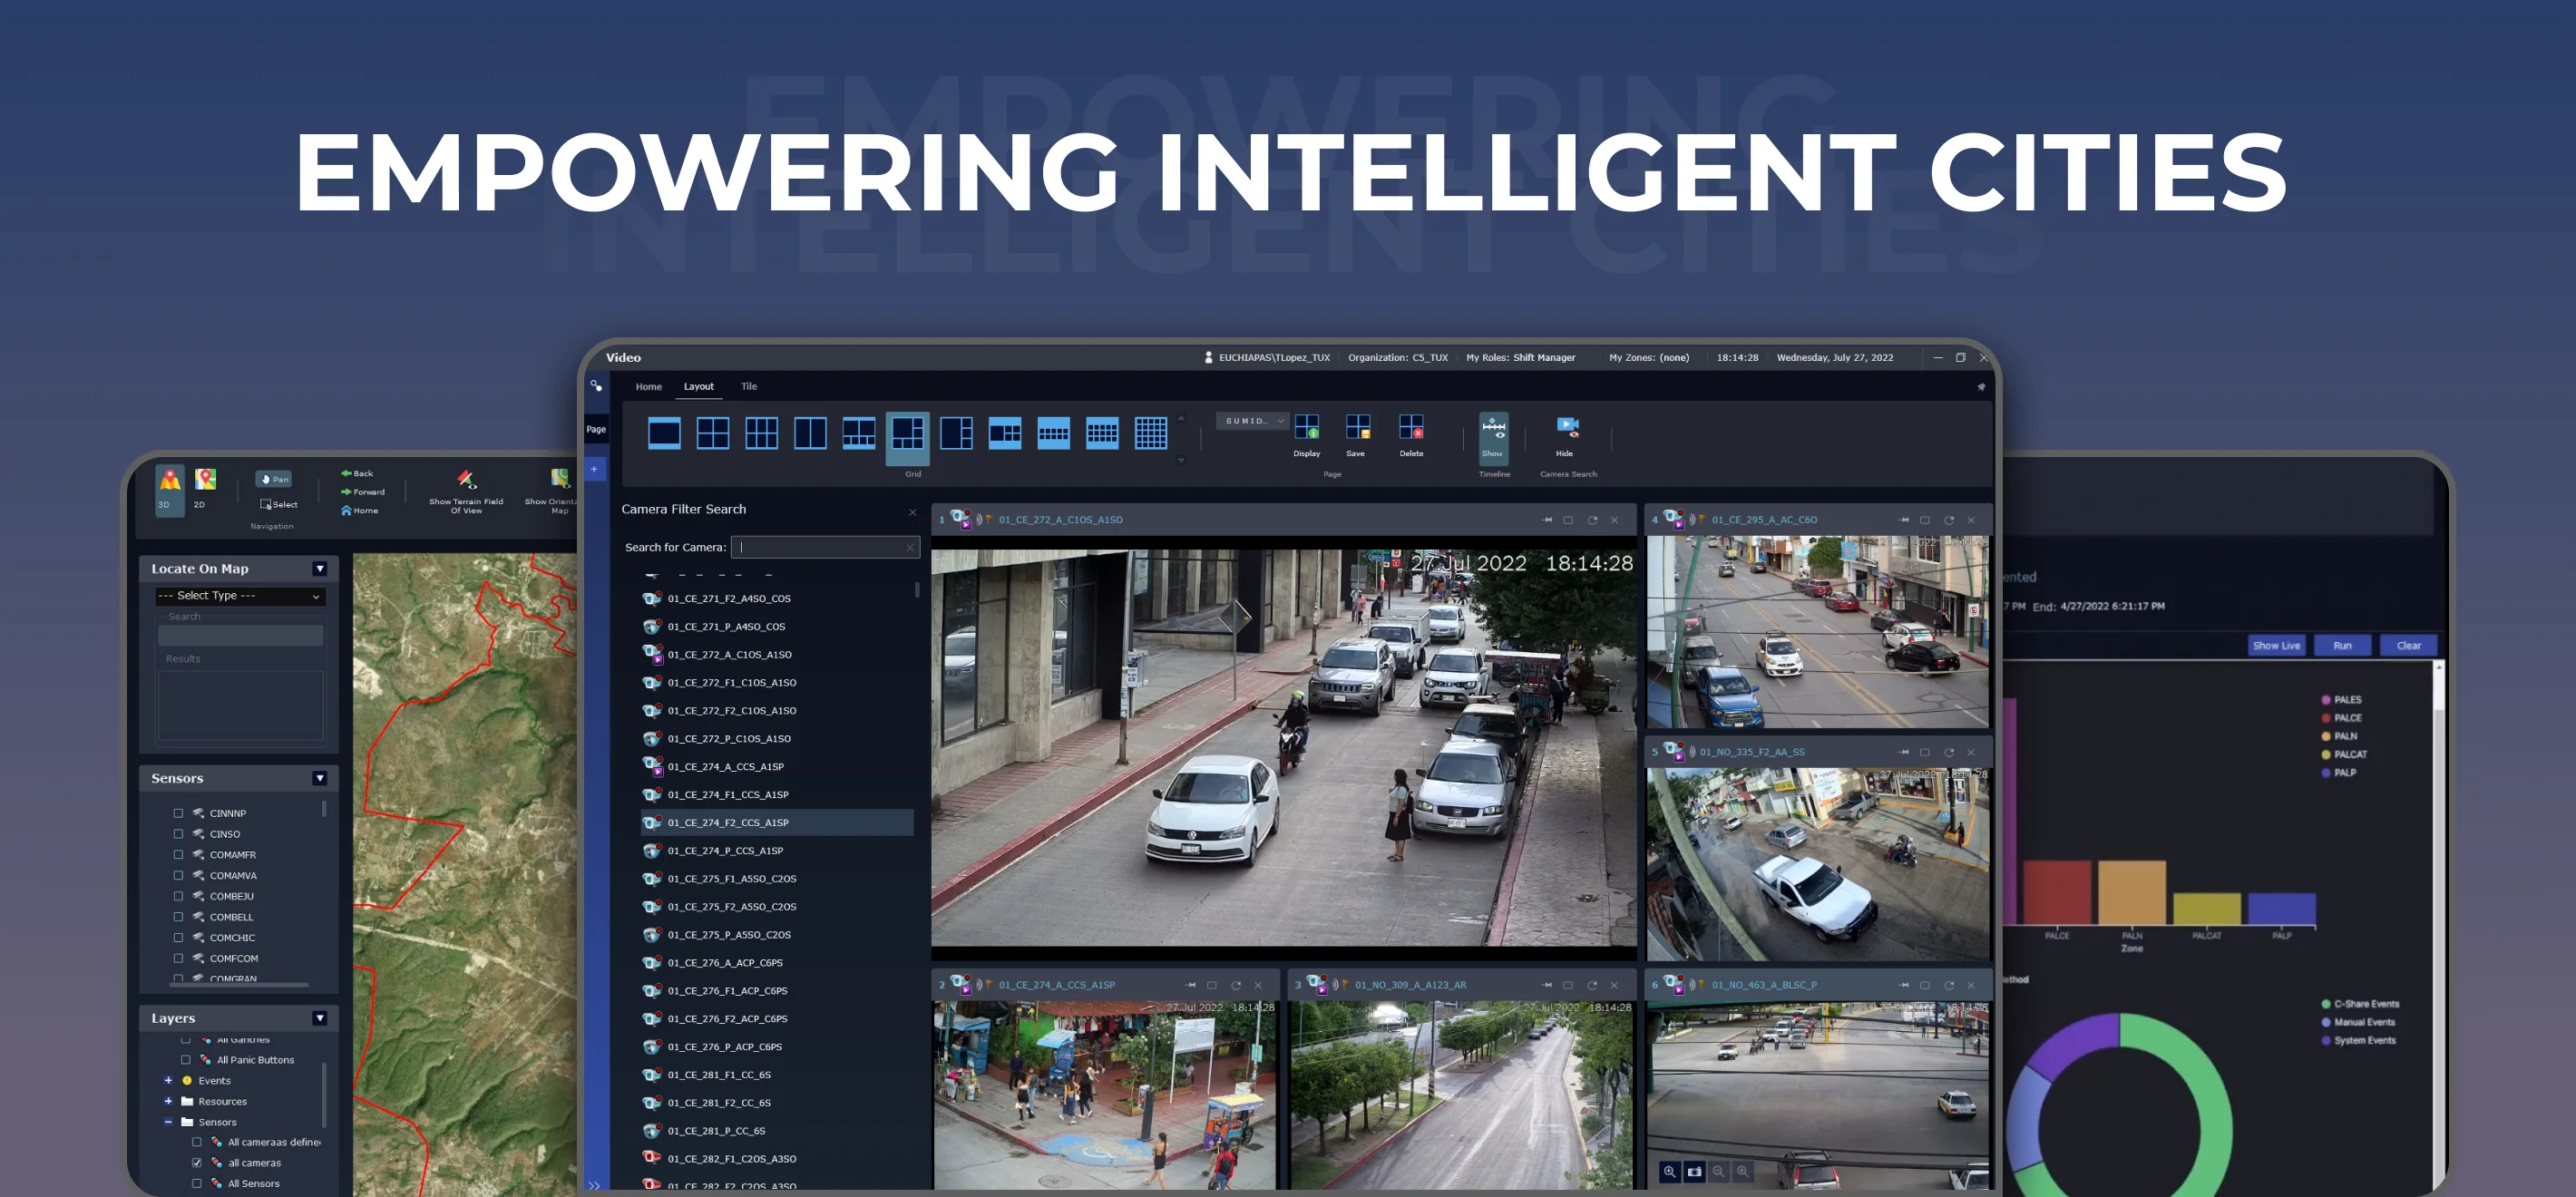This screenshot has height=1197, width=2576.
Task: Check the COMAMFR sensor checkbox
Action: [178, 855]
